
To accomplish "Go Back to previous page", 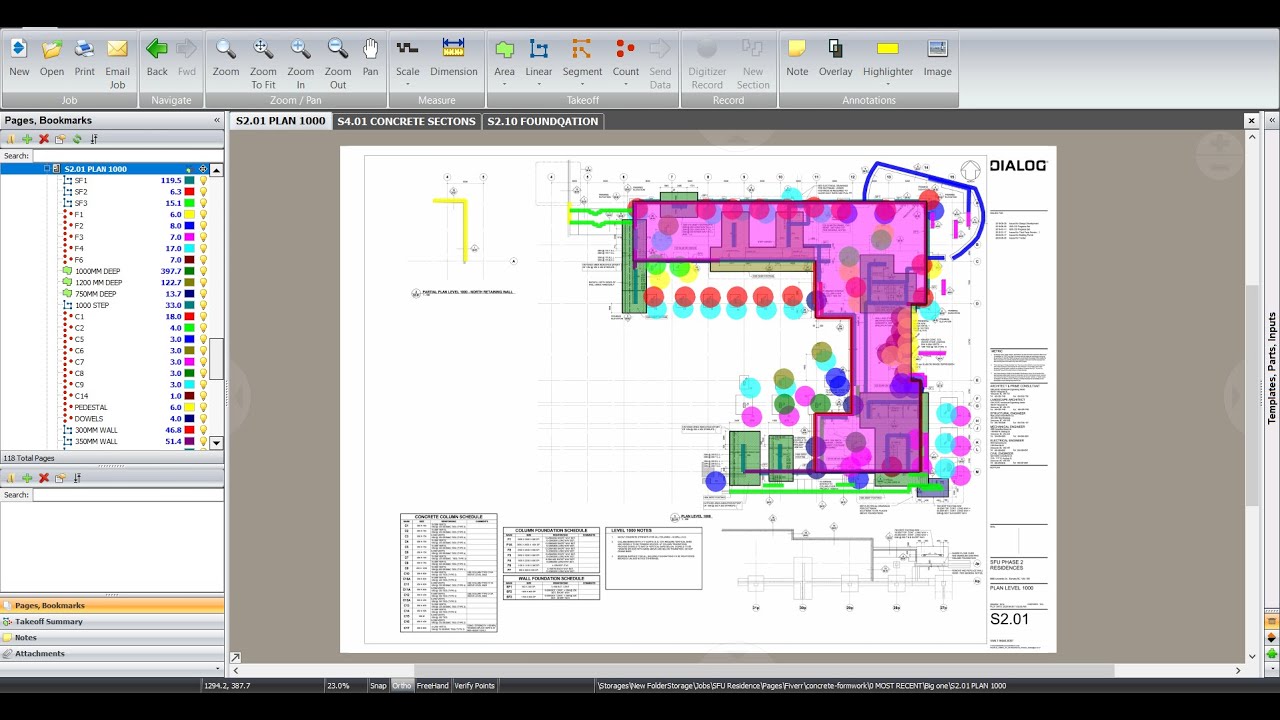I will tap(157, 58).
